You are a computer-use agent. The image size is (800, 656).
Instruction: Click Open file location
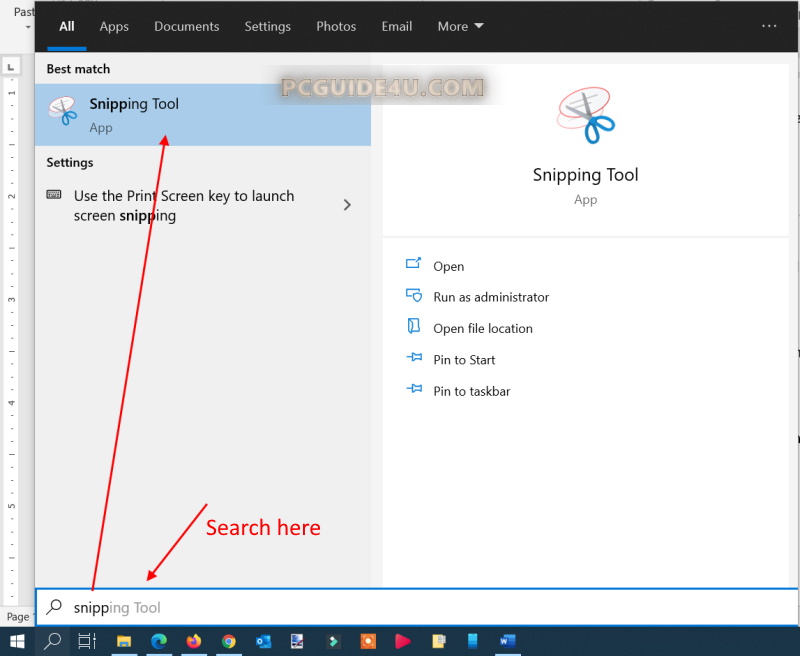click(482, 328)
